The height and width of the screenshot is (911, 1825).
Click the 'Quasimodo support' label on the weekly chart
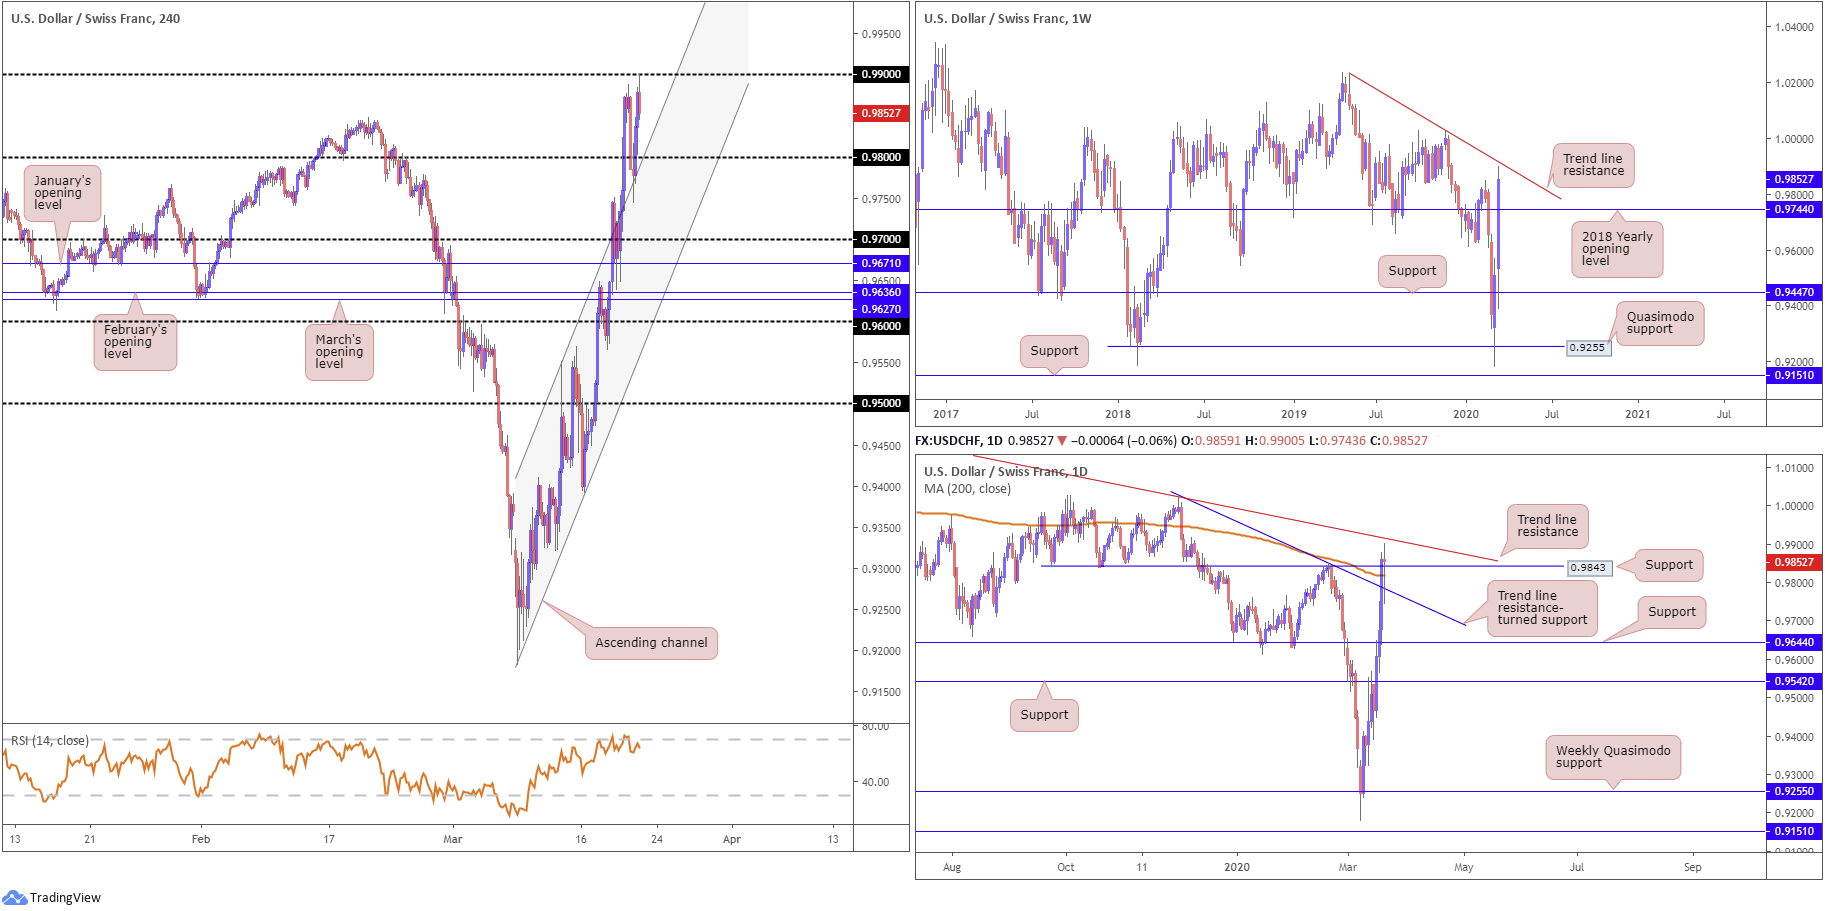(x=1660, y=323)
